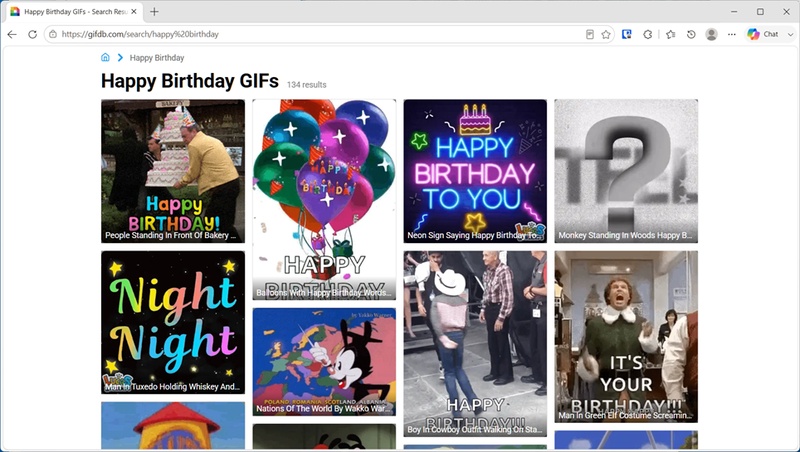Expand the Chat dropdown arrow
The height and width of the screenshot is (452, 800).
(x=790, y=34)
